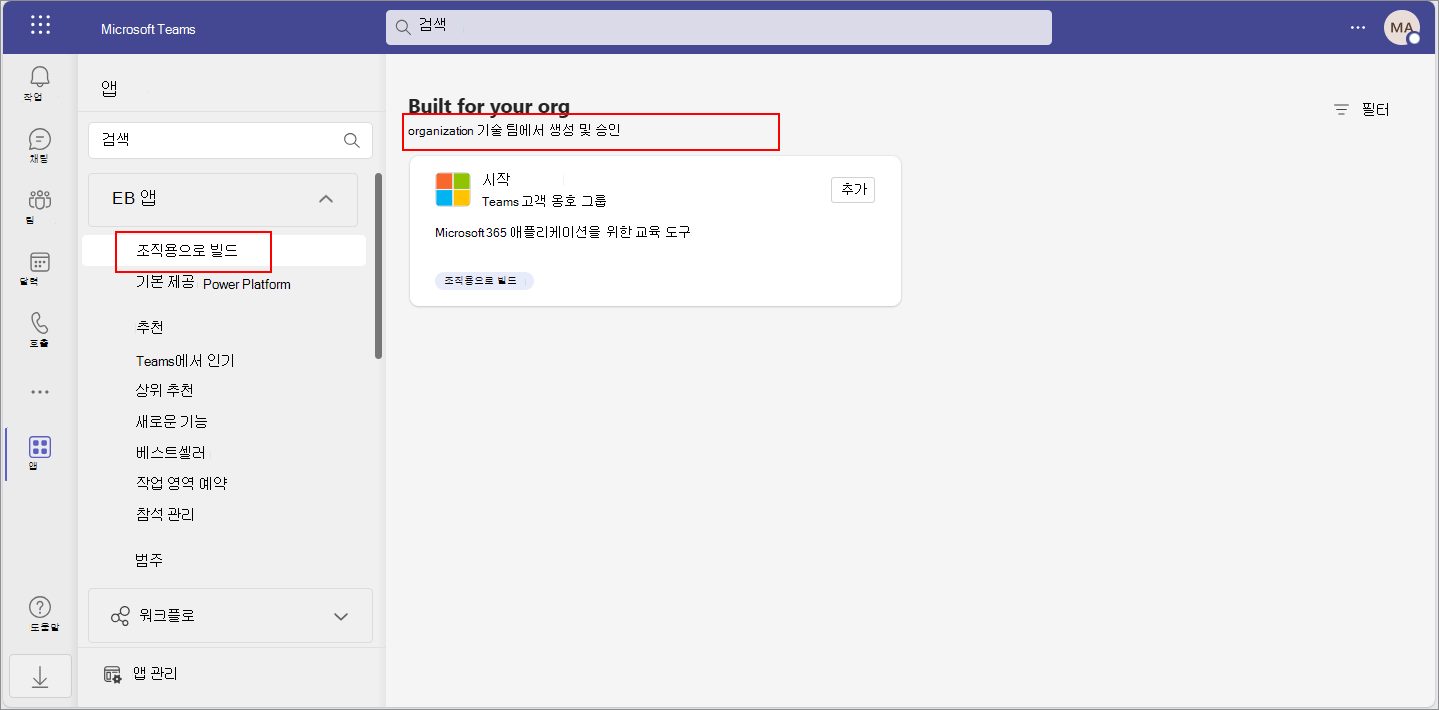This screenshot has height=710, width=1439.
Task: Click the apps panel 검색 input field
Action: coord(230,140)
